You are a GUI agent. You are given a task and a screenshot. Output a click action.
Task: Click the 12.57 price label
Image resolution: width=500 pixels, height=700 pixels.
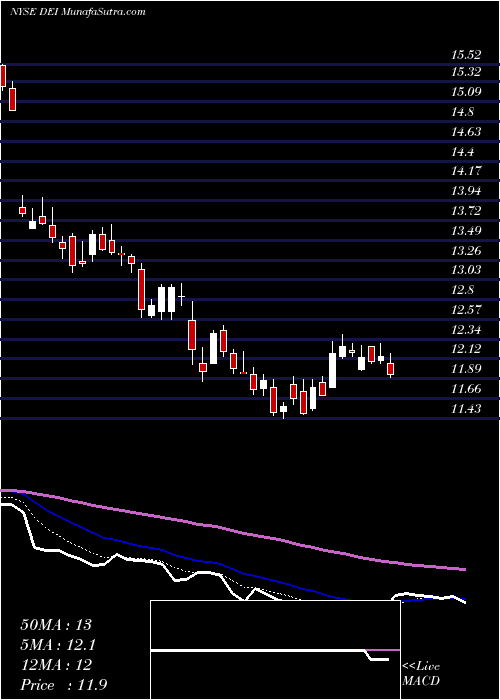coord(466,310)
